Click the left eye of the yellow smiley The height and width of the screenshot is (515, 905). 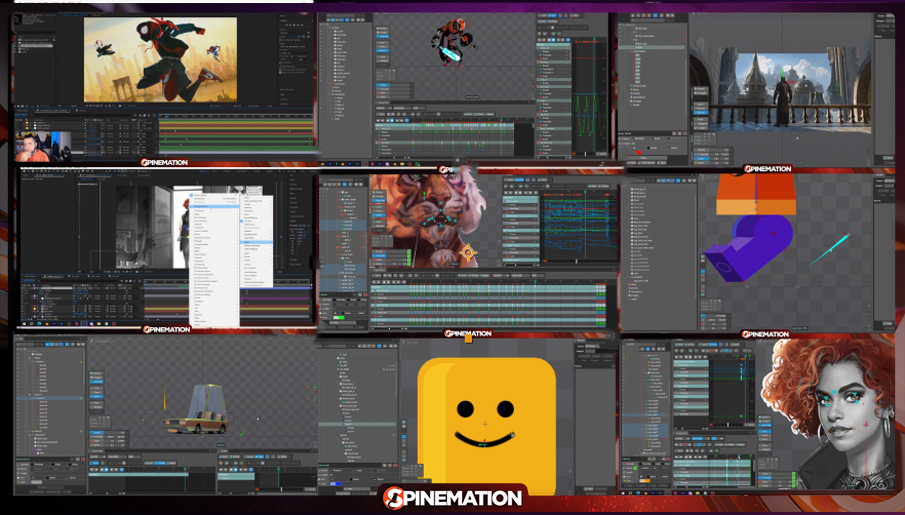pyautogui.click(x=465, y=409)
